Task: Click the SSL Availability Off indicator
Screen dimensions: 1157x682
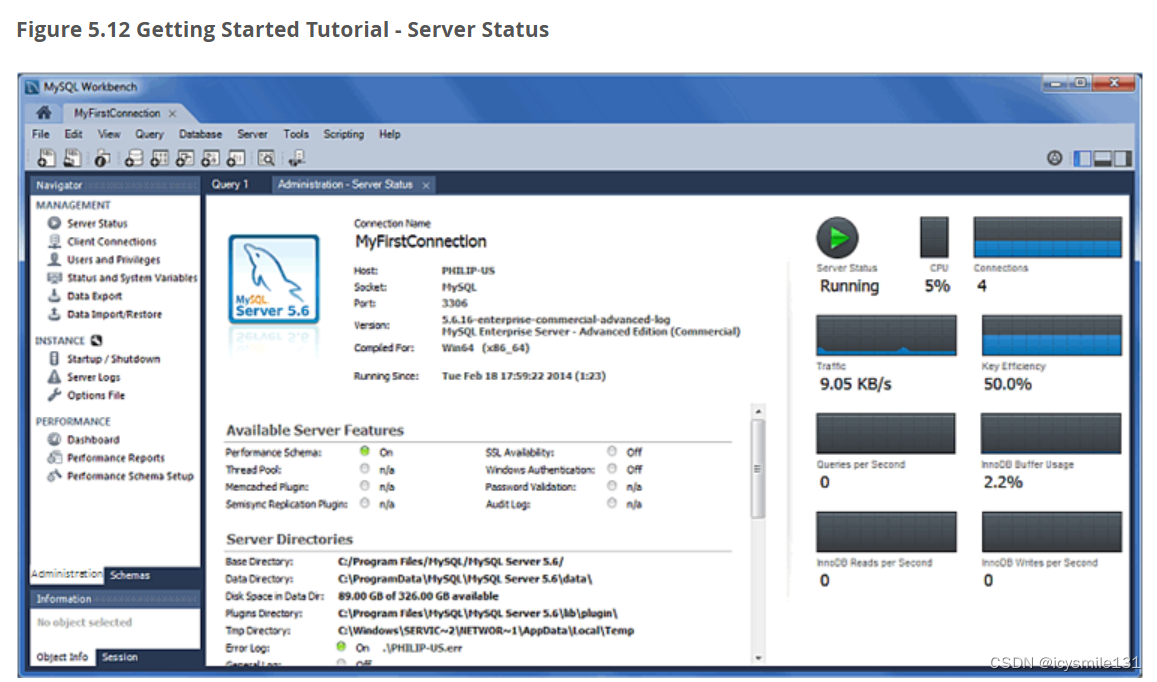Action: click(612, 451)
